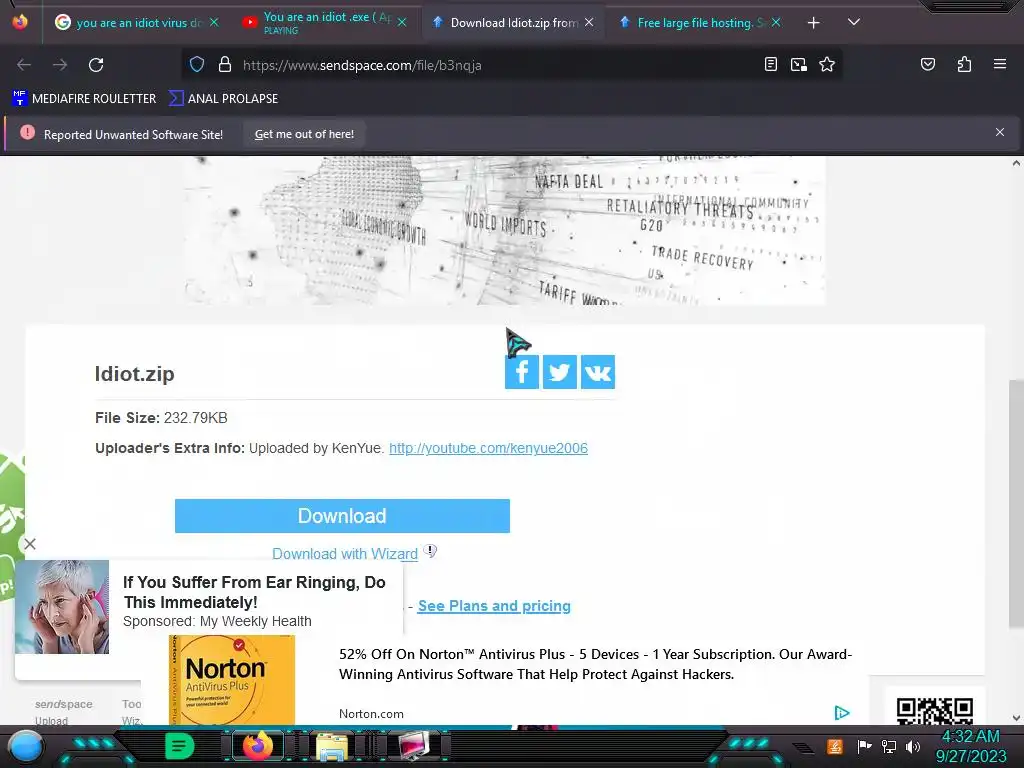Open the Firefox application menu

[999, 64]
